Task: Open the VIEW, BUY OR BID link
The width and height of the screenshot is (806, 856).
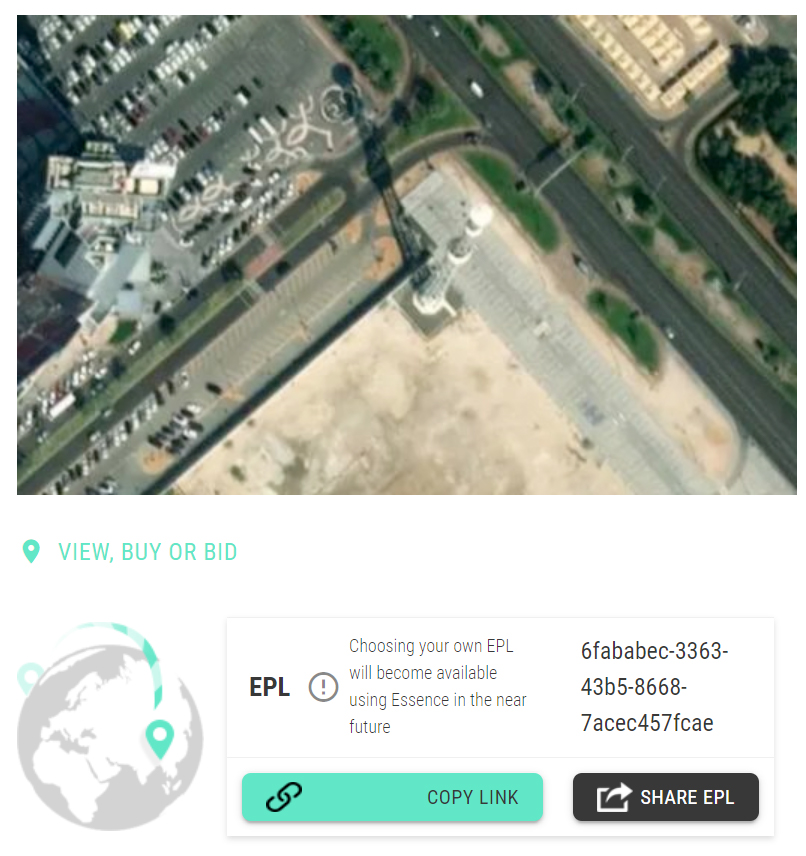Action: tap(147, 552)
